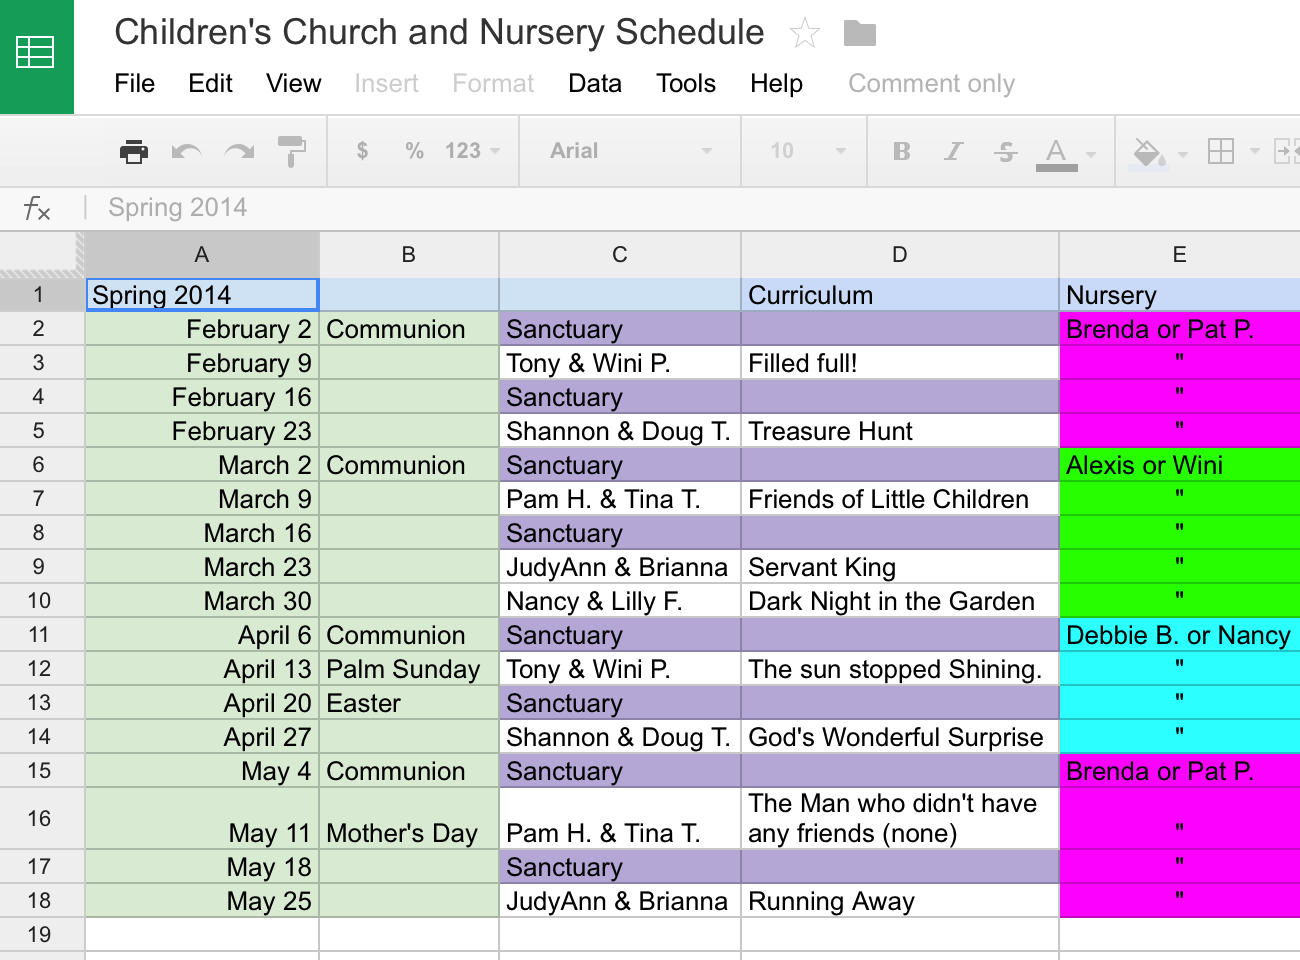
Task: Click formula bar showing Spring 2014
Action: 177,208
